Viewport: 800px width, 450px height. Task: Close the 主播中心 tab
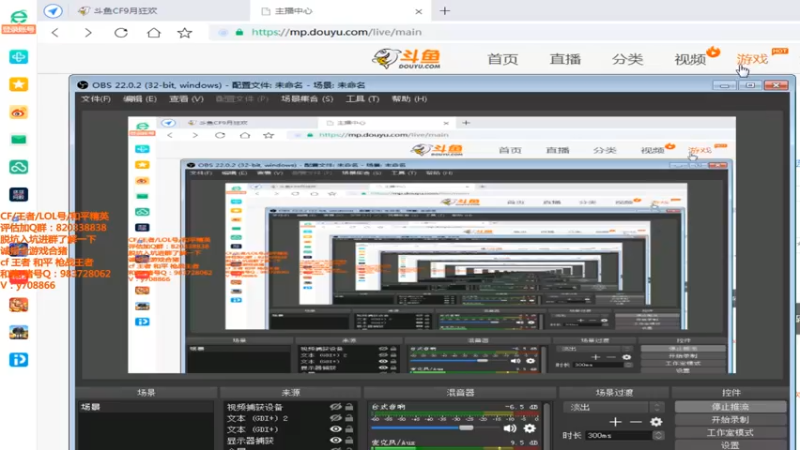[x=418, y=11]
